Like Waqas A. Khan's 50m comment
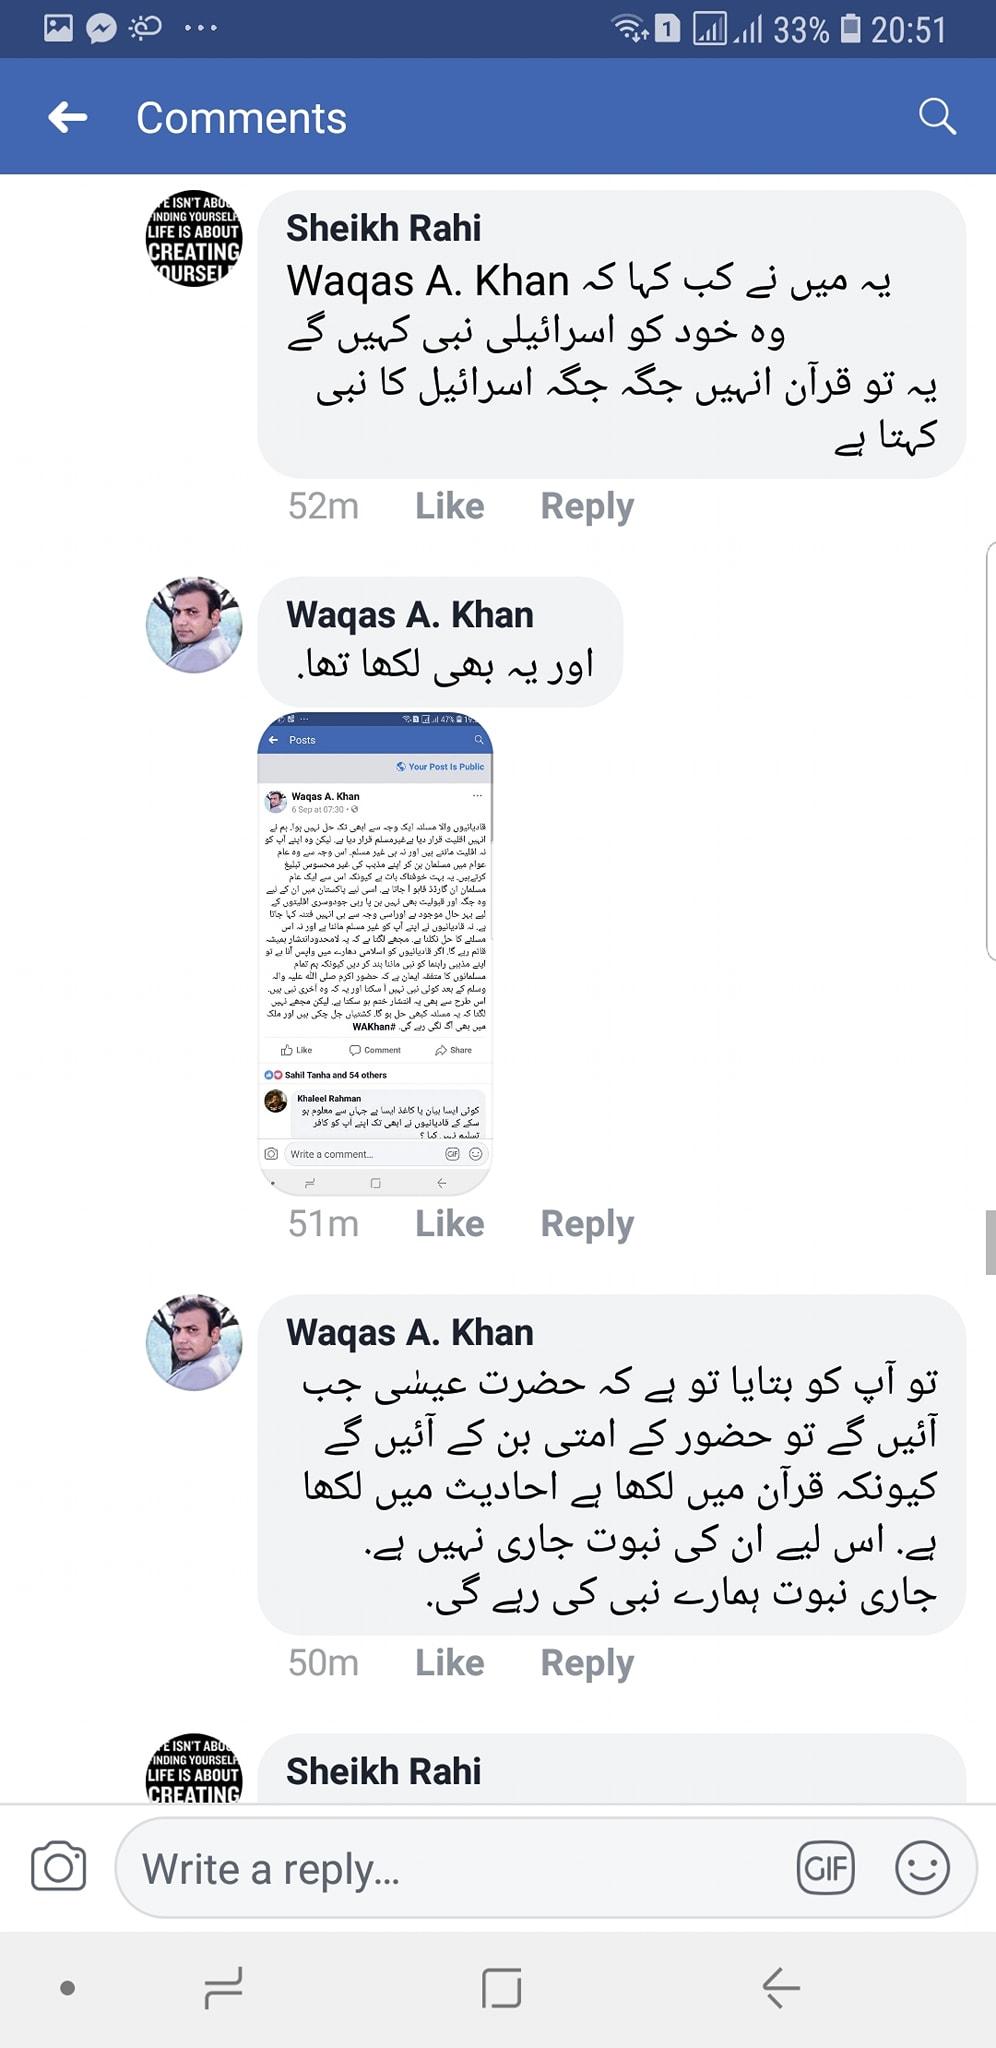 click(450, 1662)
